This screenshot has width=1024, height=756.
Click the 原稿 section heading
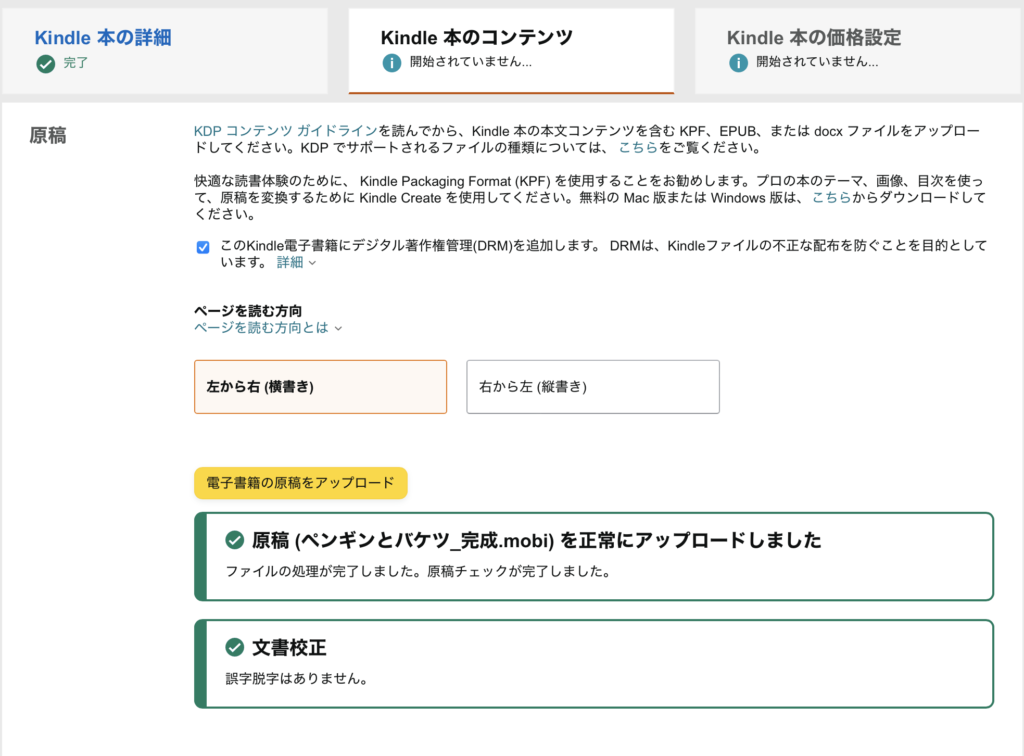coord(48,136)
